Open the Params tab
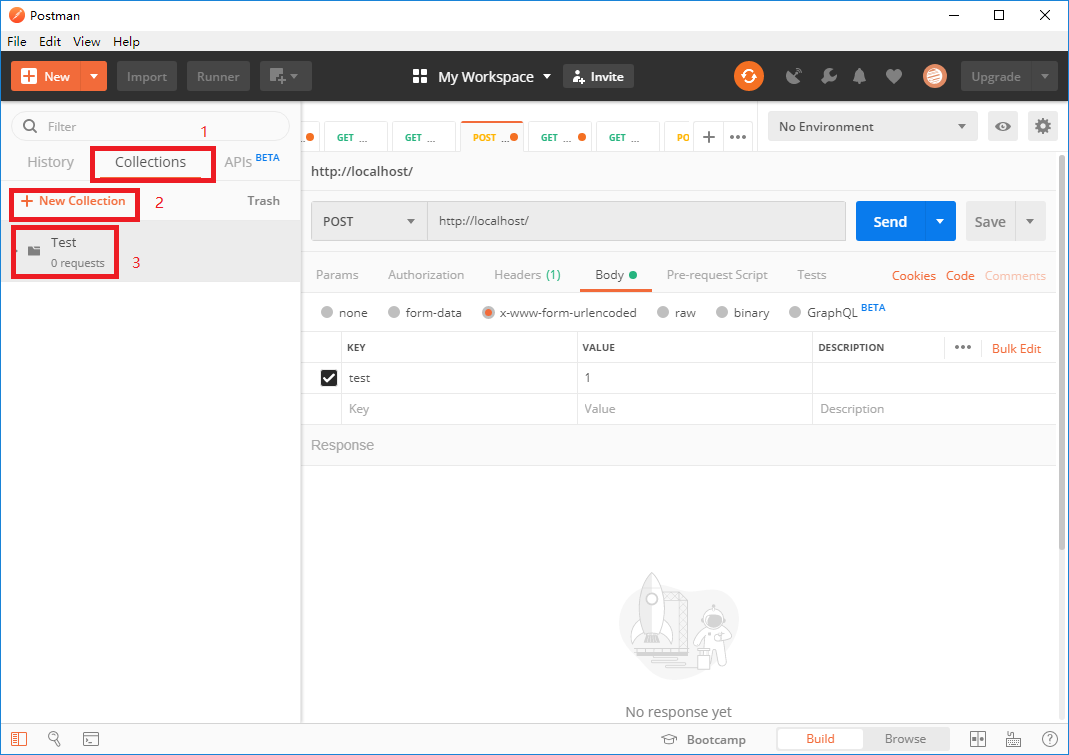Image resolution: width=1069 pixels, height=755 pixels. click(337, 275)
